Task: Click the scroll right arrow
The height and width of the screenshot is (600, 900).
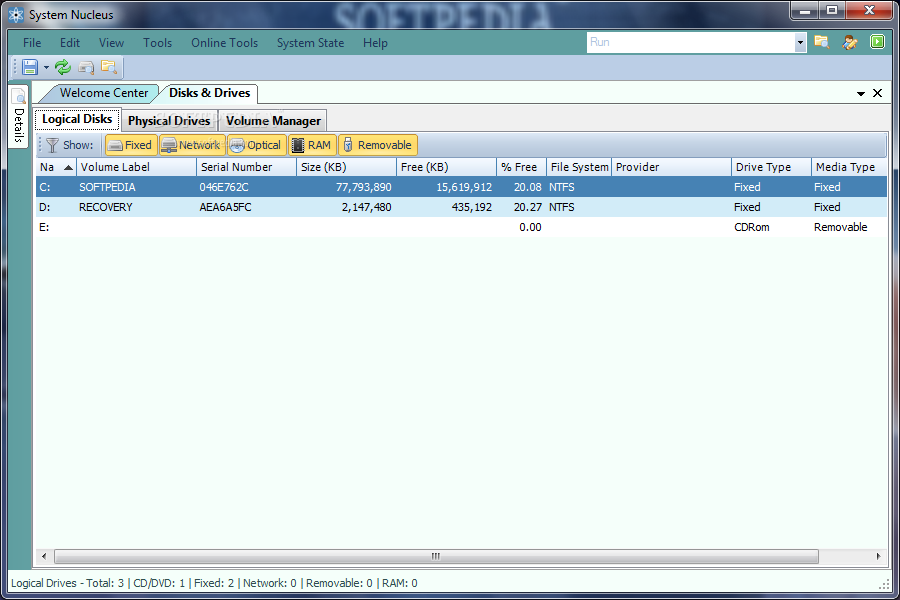Action: [878, 556]
